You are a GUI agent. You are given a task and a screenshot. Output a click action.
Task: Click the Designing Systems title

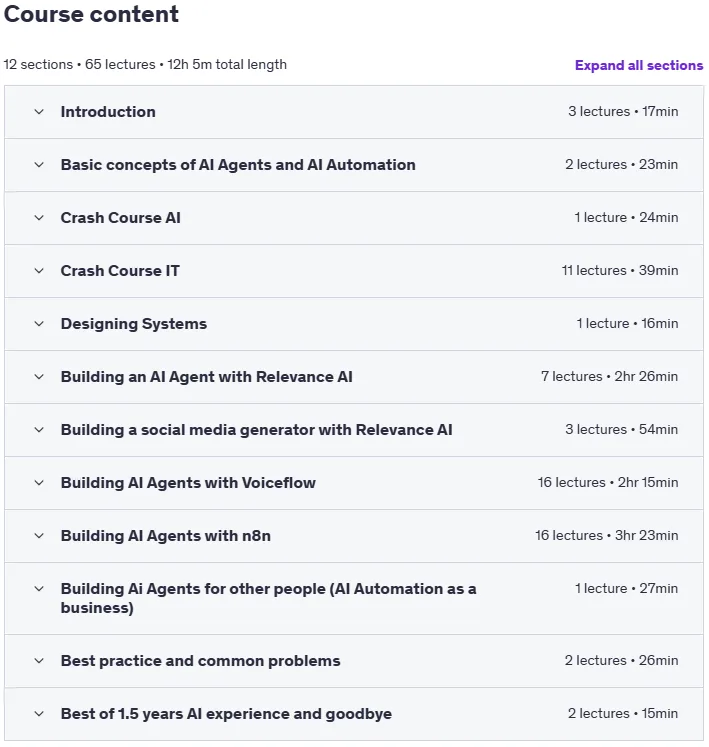(133, 324)
